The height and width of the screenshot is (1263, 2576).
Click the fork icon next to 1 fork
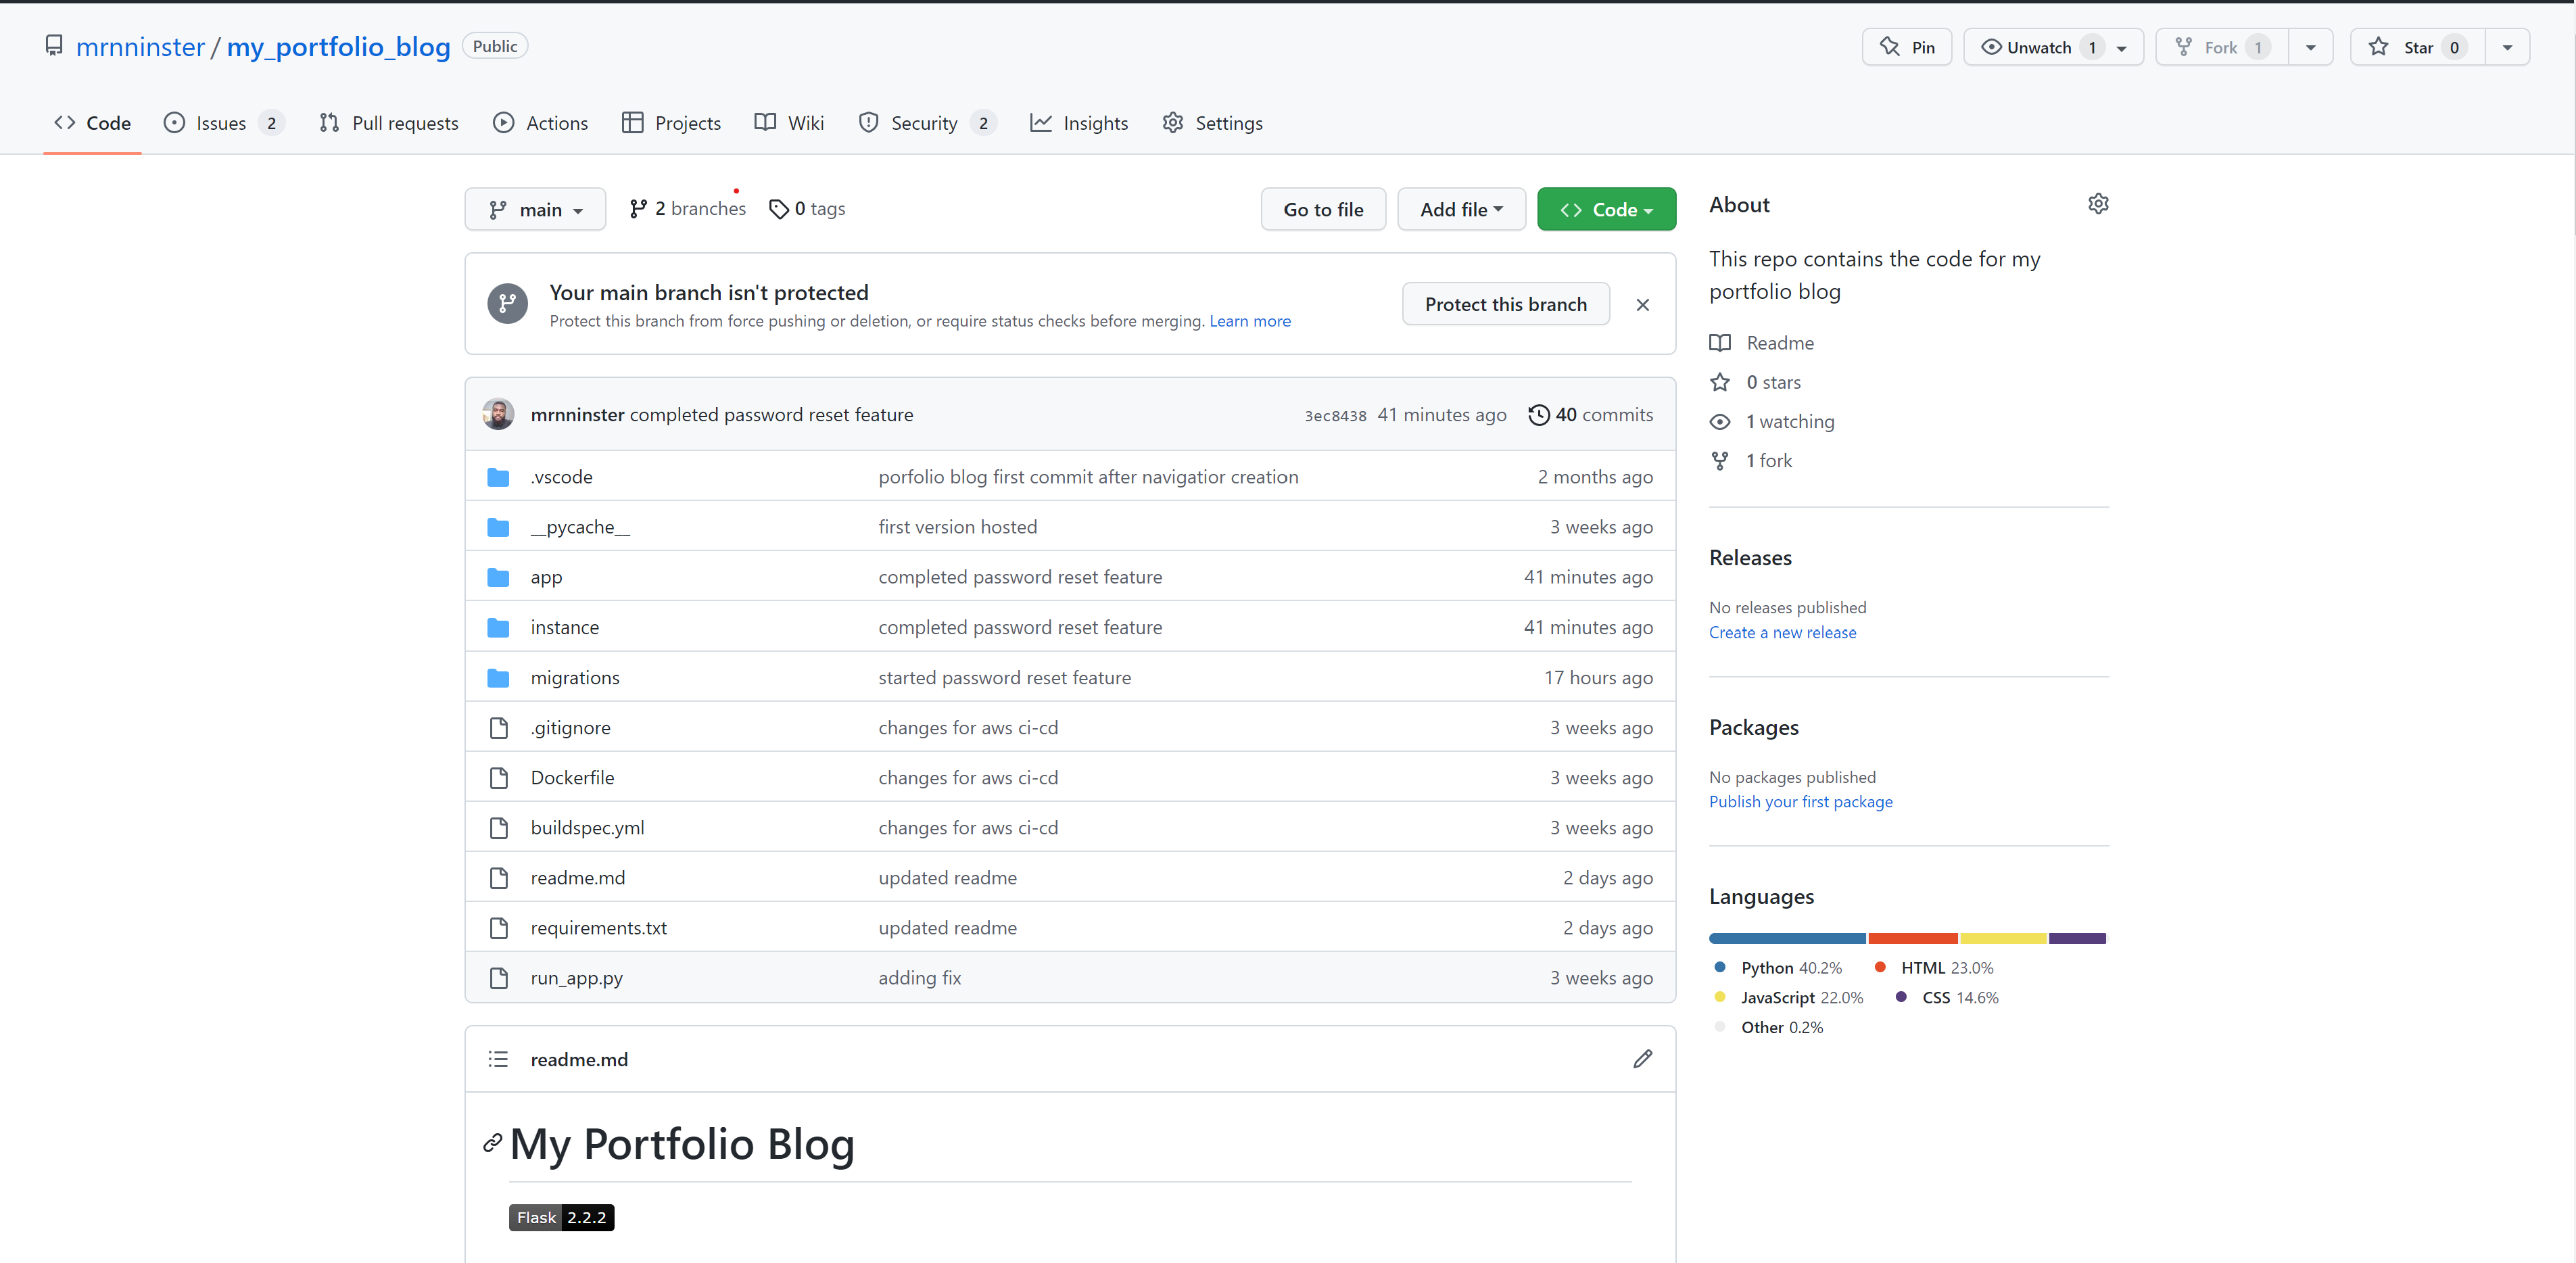(x=1719, y=460)
